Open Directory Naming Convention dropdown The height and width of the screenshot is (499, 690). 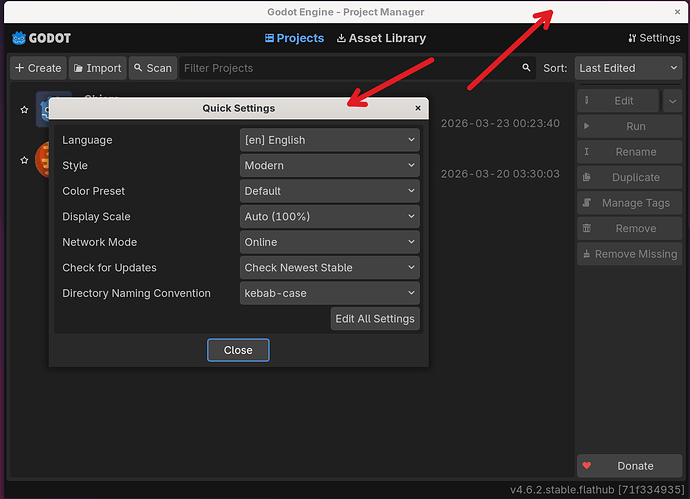click(x=330, y=293)
